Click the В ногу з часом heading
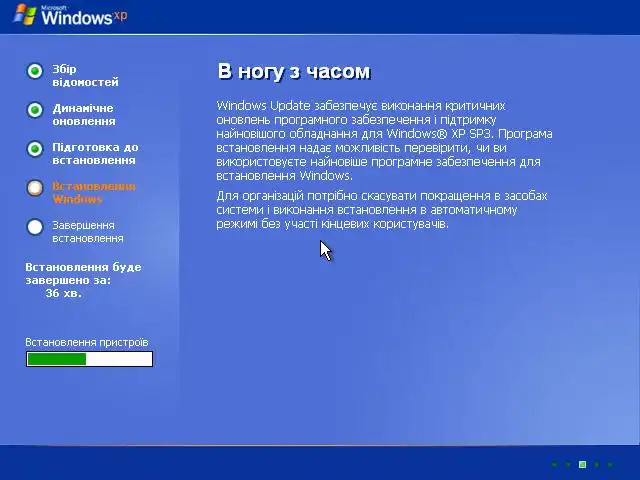 (x=294, y=71)
